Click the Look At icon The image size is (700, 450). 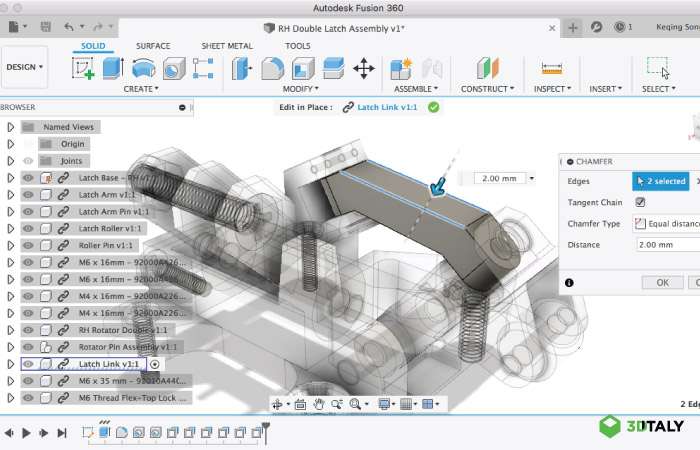[300, 404]
